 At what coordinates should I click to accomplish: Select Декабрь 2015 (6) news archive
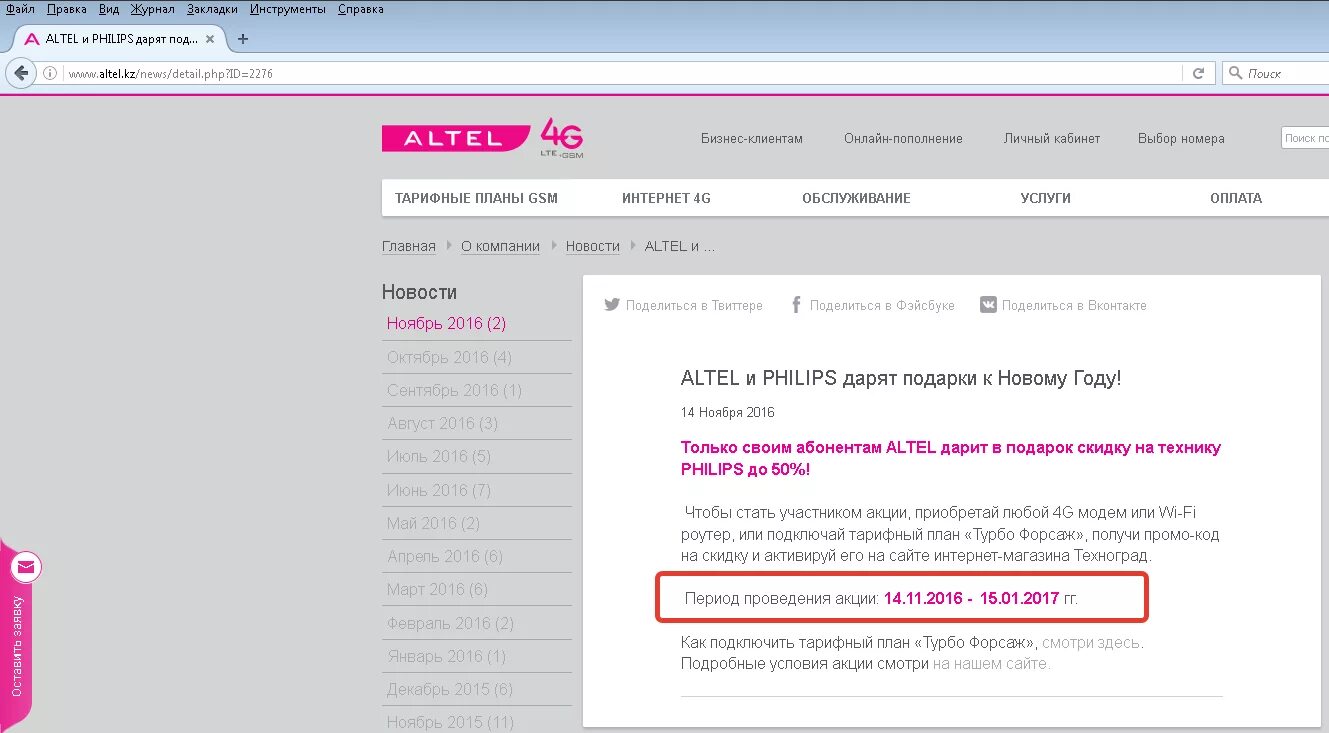[x=450, y=689]
